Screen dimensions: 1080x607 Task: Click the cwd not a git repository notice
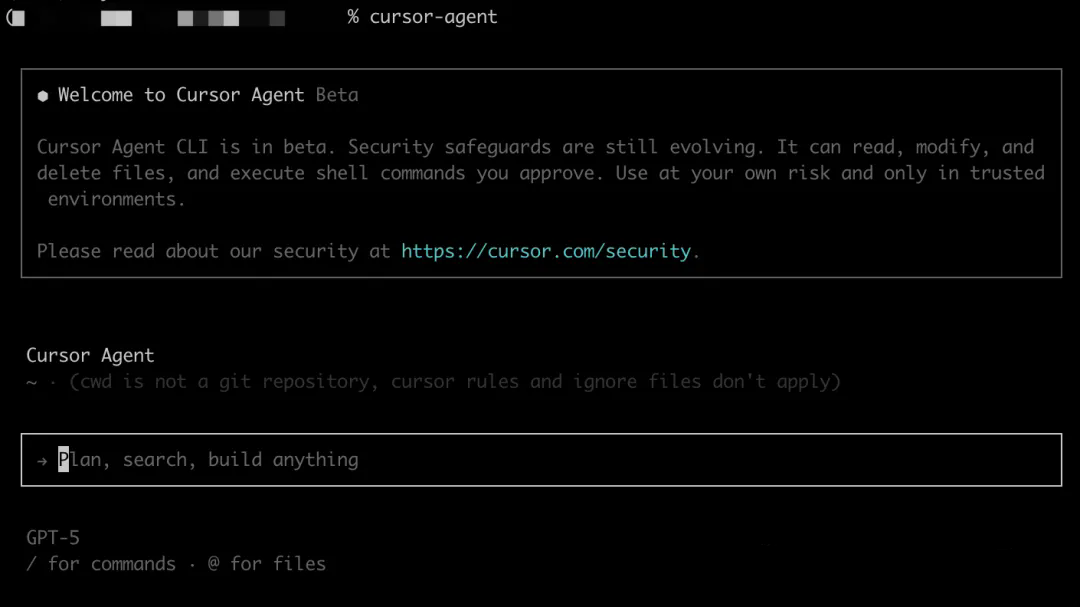[455, 382]
